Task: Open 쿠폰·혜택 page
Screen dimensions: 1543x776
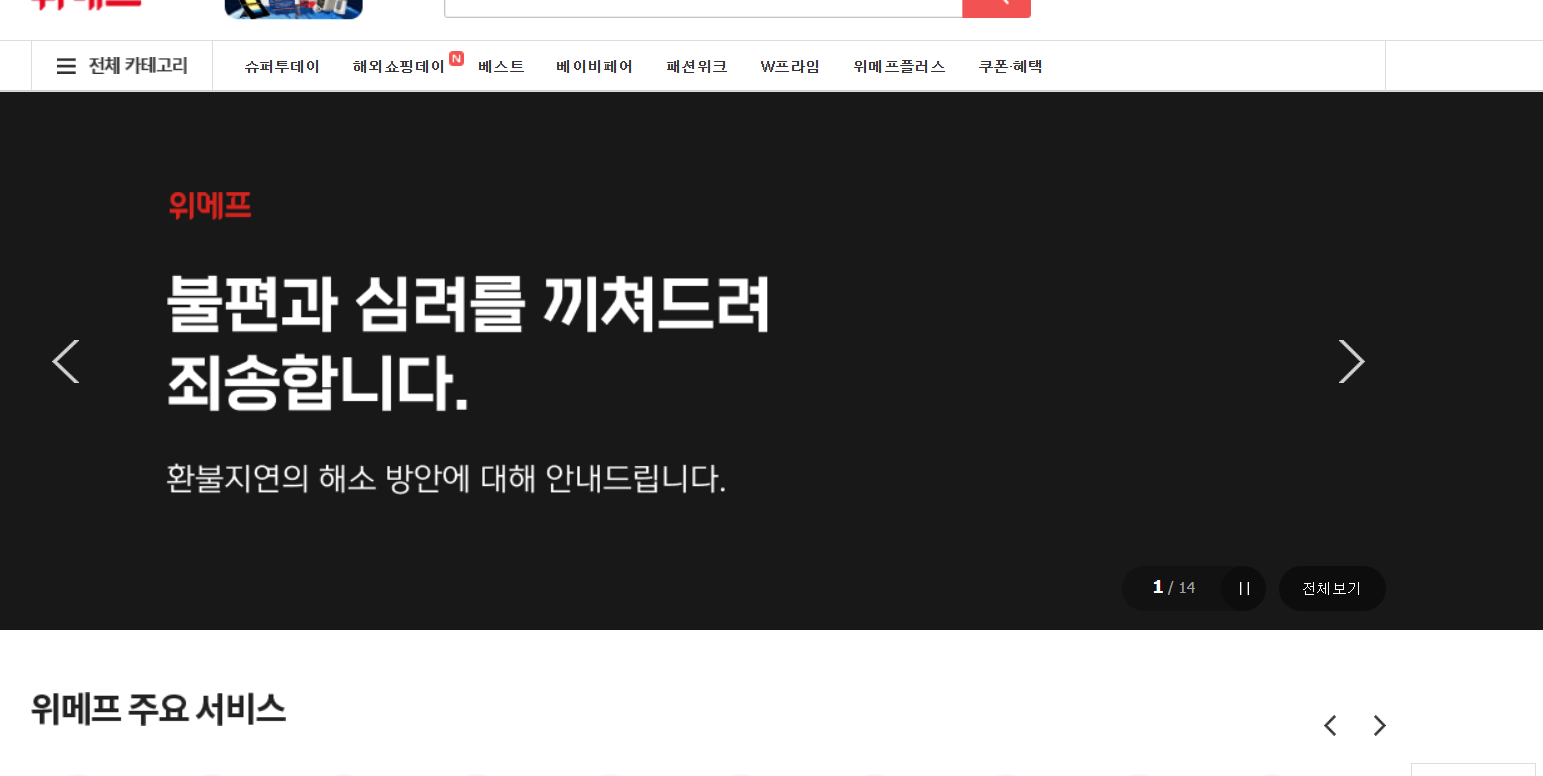Action: click(x=1010, y=67)
